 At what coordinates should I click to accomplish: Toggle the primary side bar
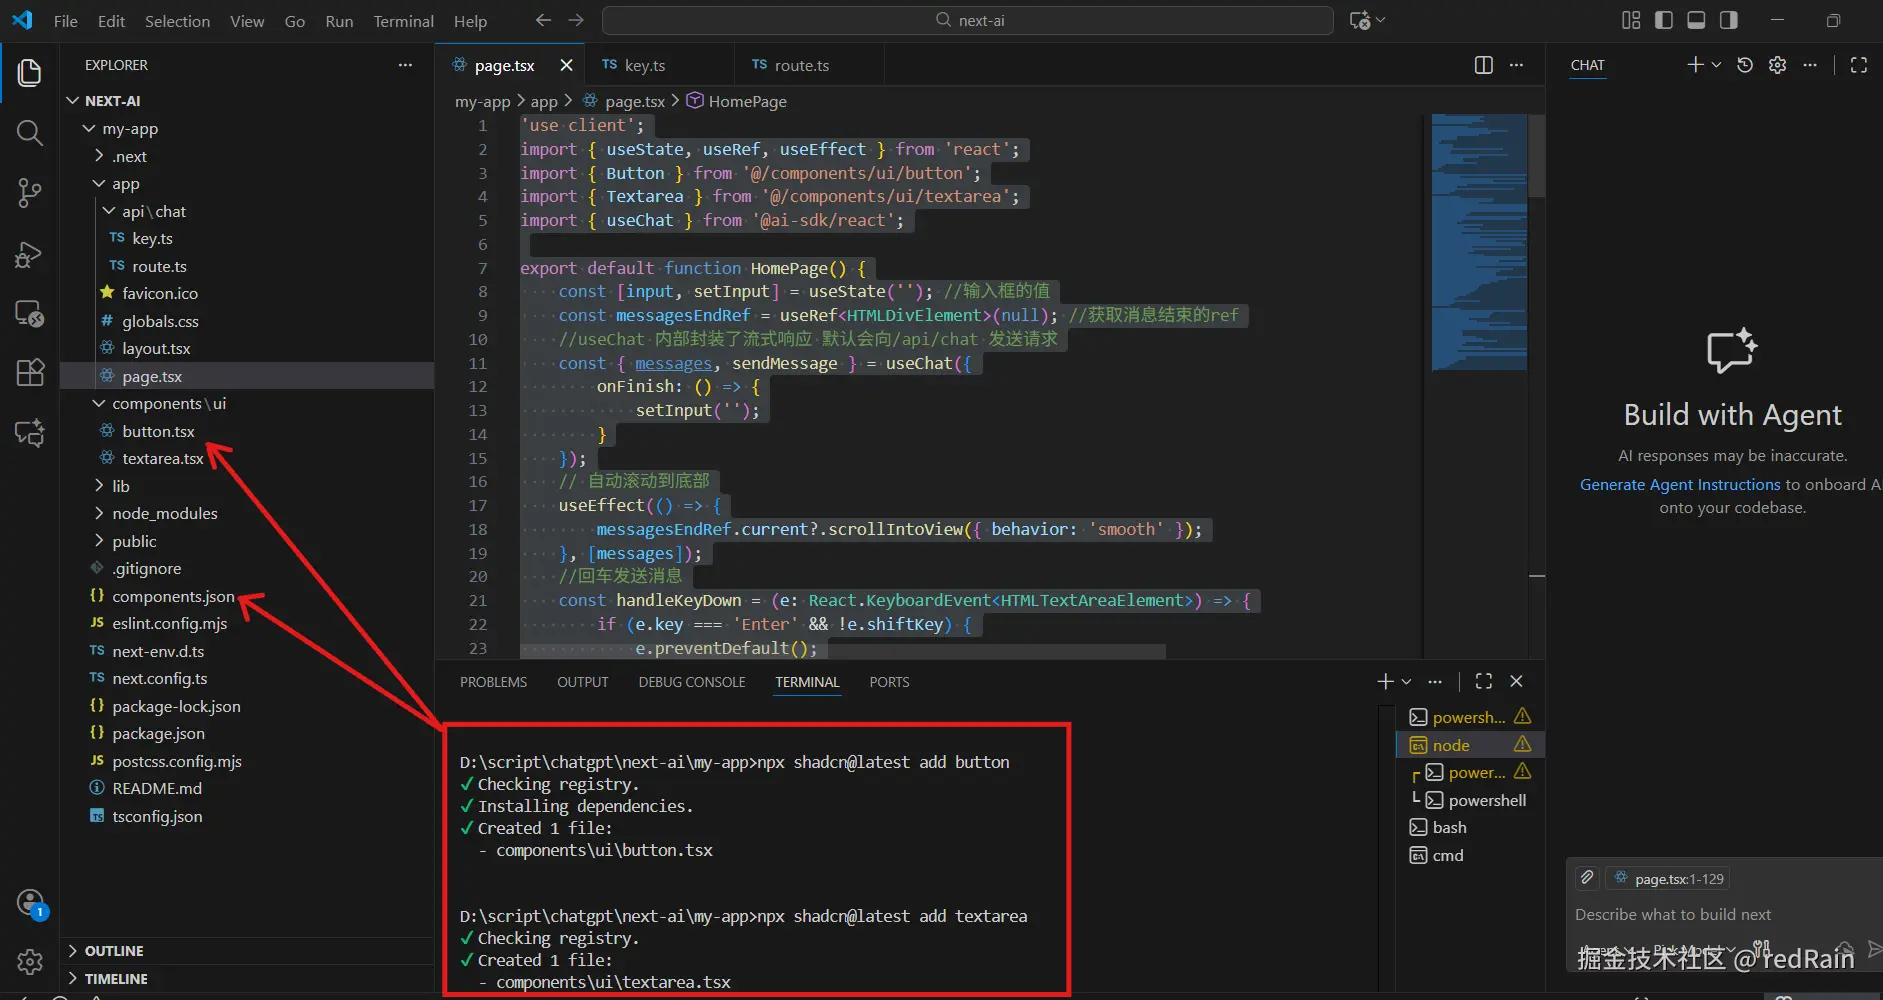[1664, 20]
